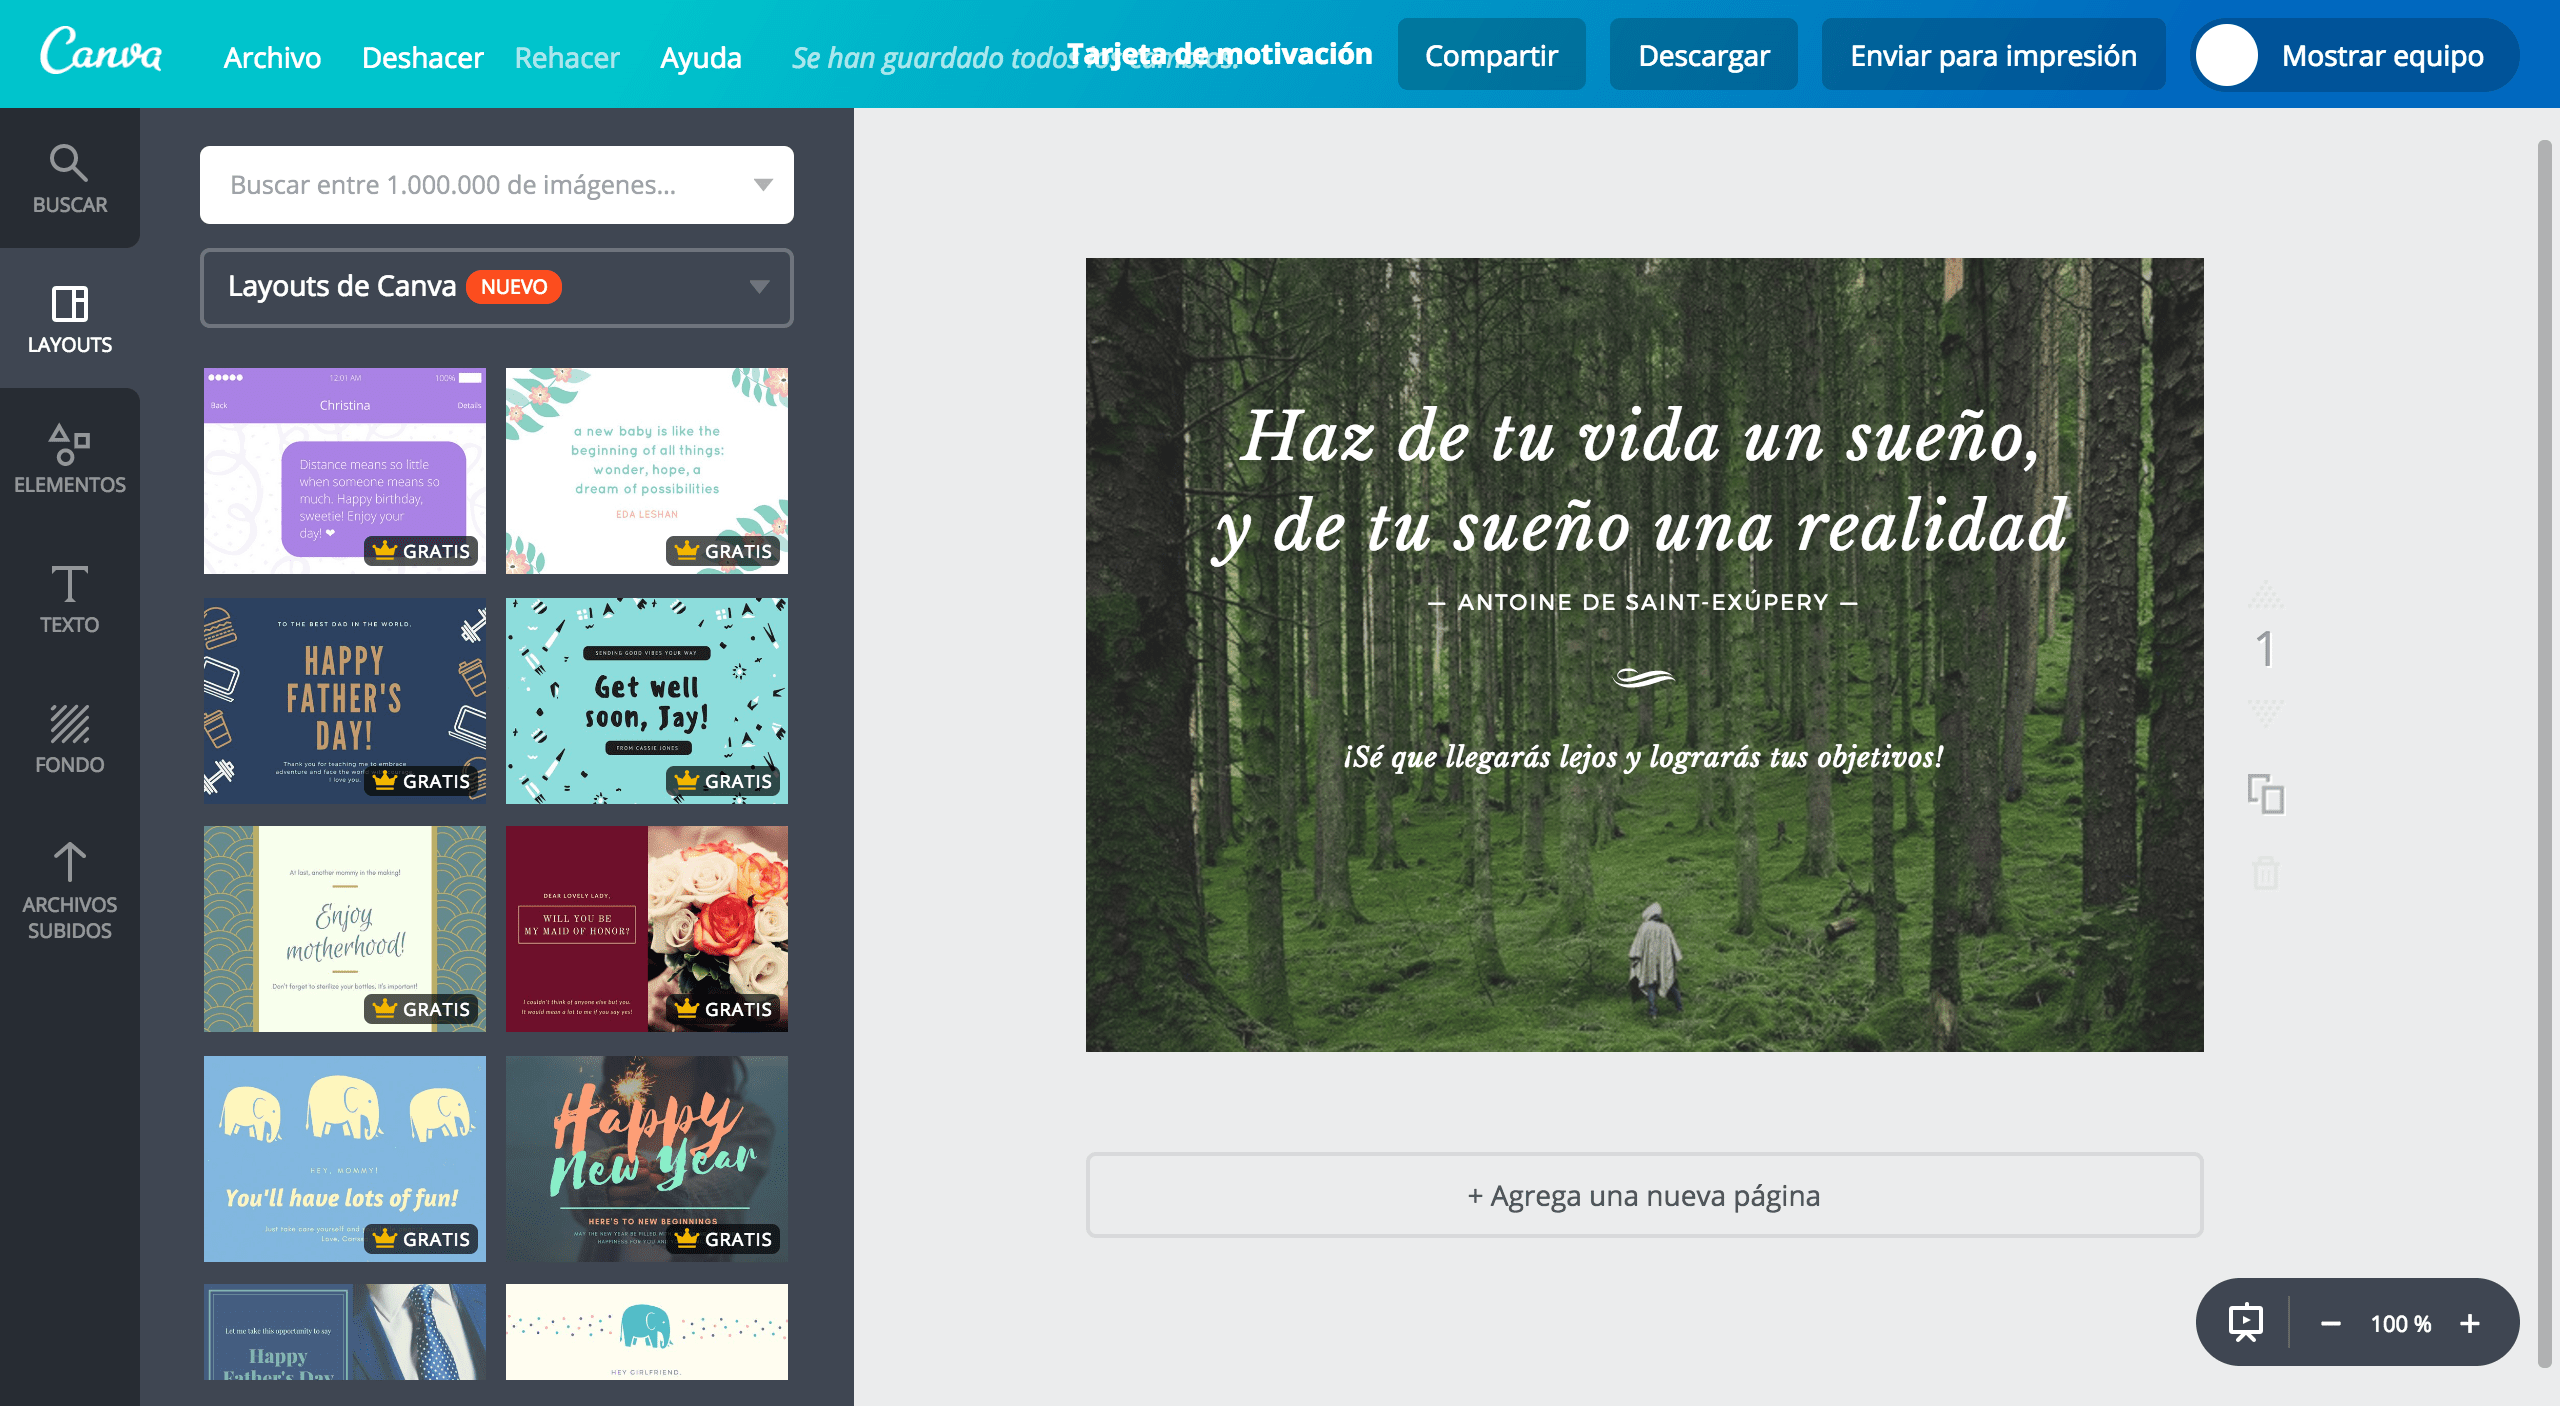Click Mostrar equipo
2560x1406 pixels.
(x=2382, y=55)
